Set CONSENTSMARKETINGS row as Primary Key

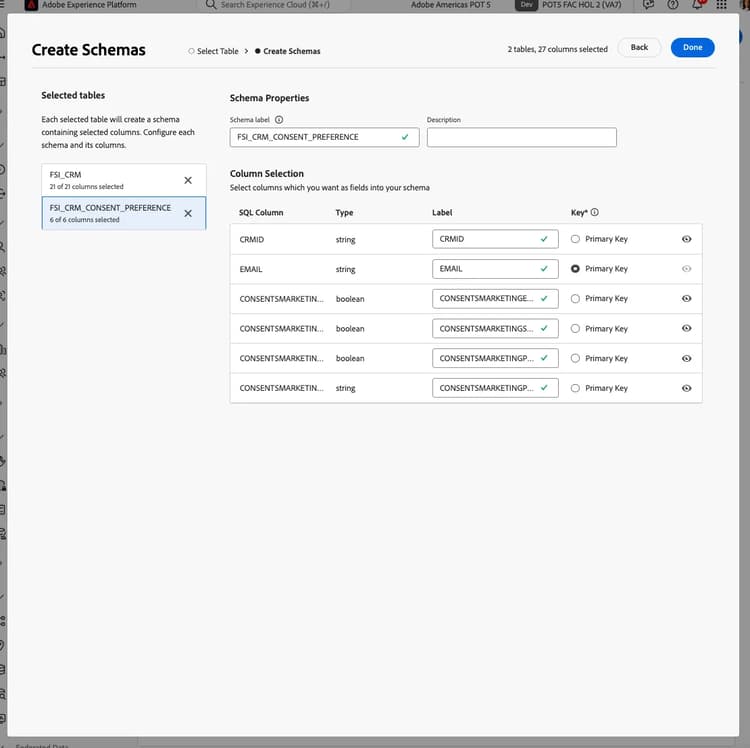pyautogui.click(x=575, y=329)
